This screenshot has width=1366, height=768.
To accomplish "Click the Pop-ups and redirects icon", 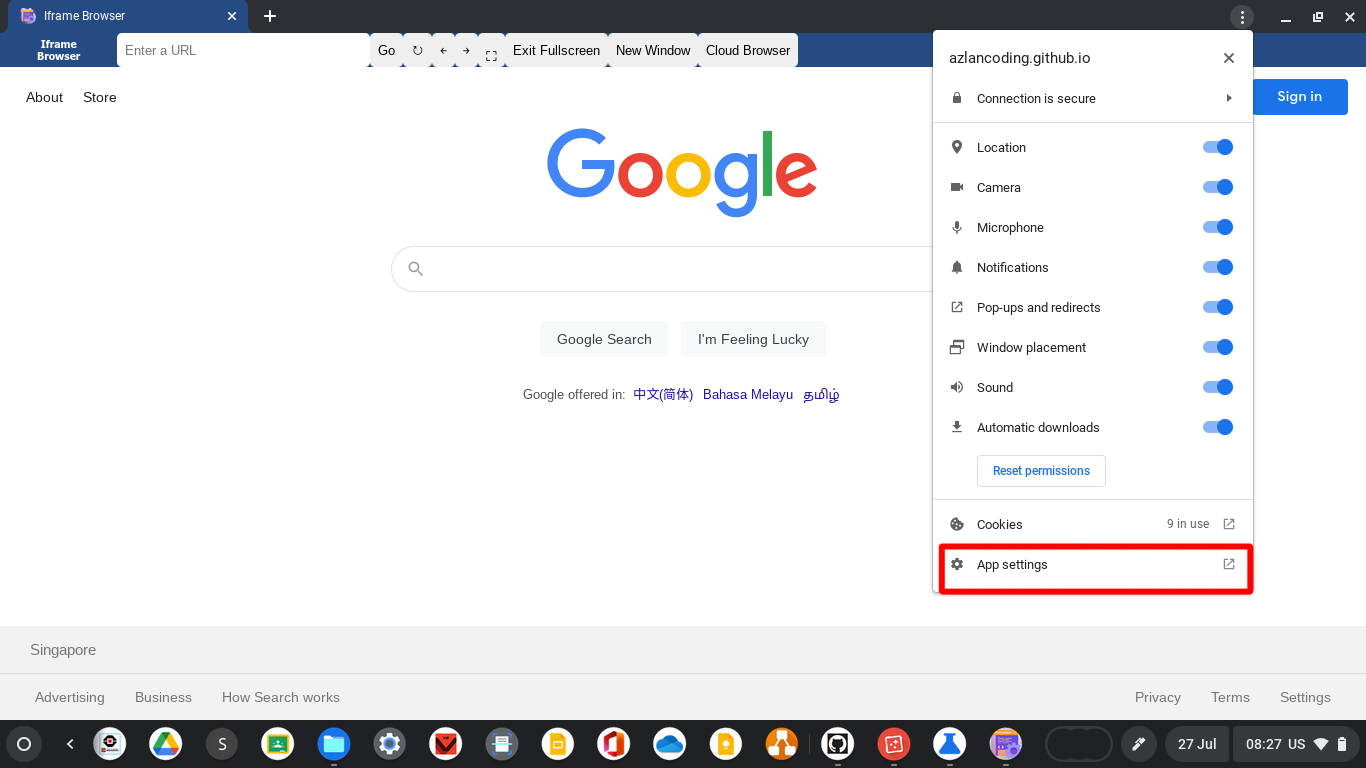I will pyautogui.click(x=957, y=307).
